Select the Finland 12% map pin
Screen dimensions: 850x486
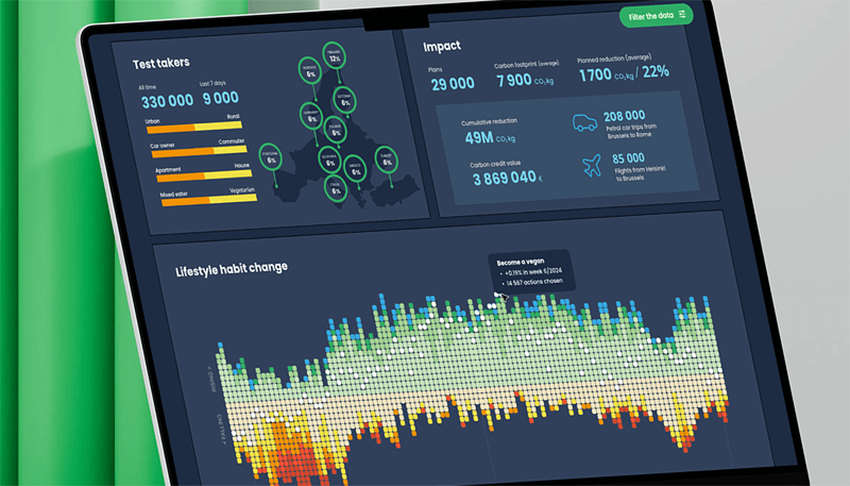click(334, 55)
